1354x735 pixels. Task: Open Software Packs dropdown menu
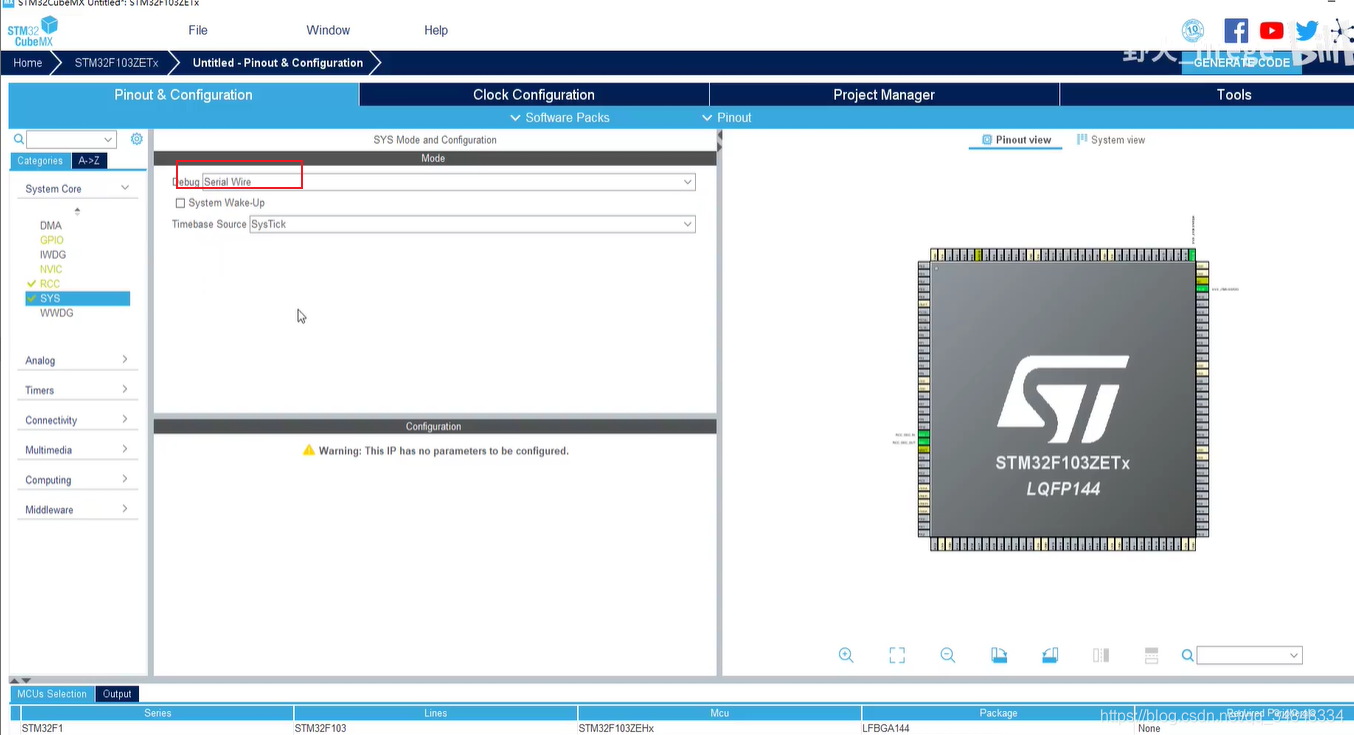pyautogui.click(x=559, y=118)
